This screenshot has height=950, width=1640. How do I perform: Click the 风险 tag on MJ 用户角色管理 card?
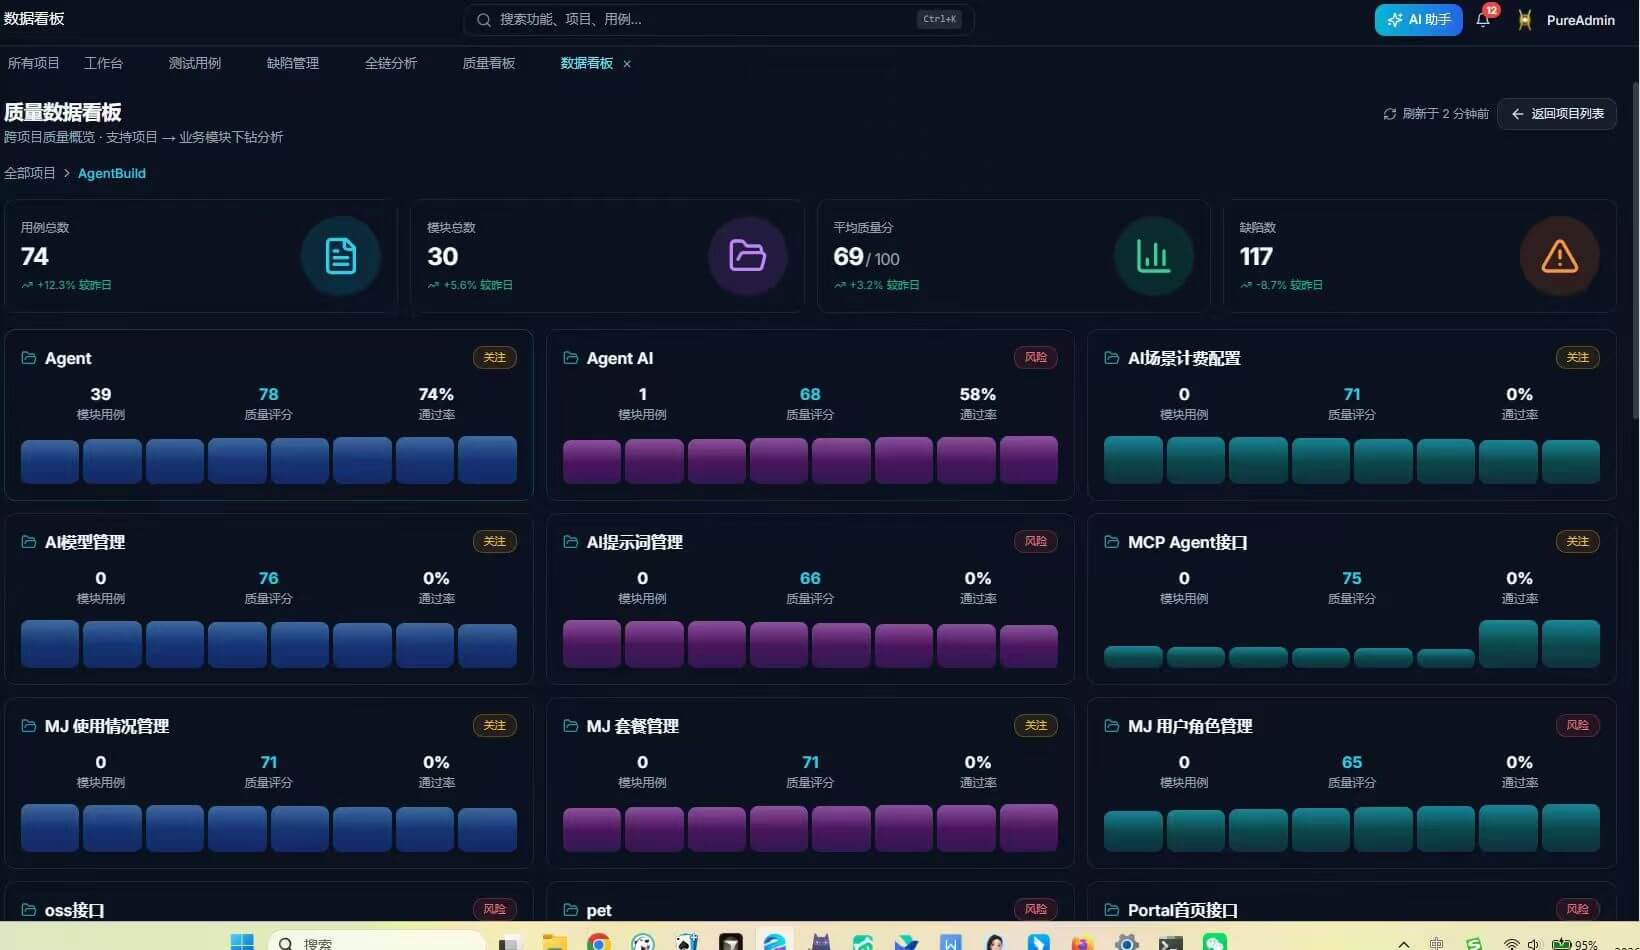(1578, 726)
